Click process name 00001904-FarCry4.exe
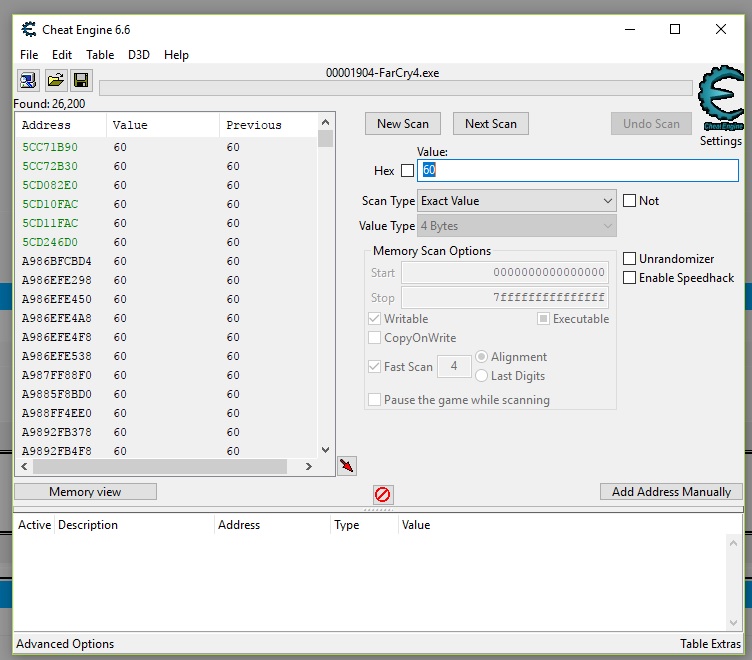Screen dimensions: 752x660 (x=382, y=73)
